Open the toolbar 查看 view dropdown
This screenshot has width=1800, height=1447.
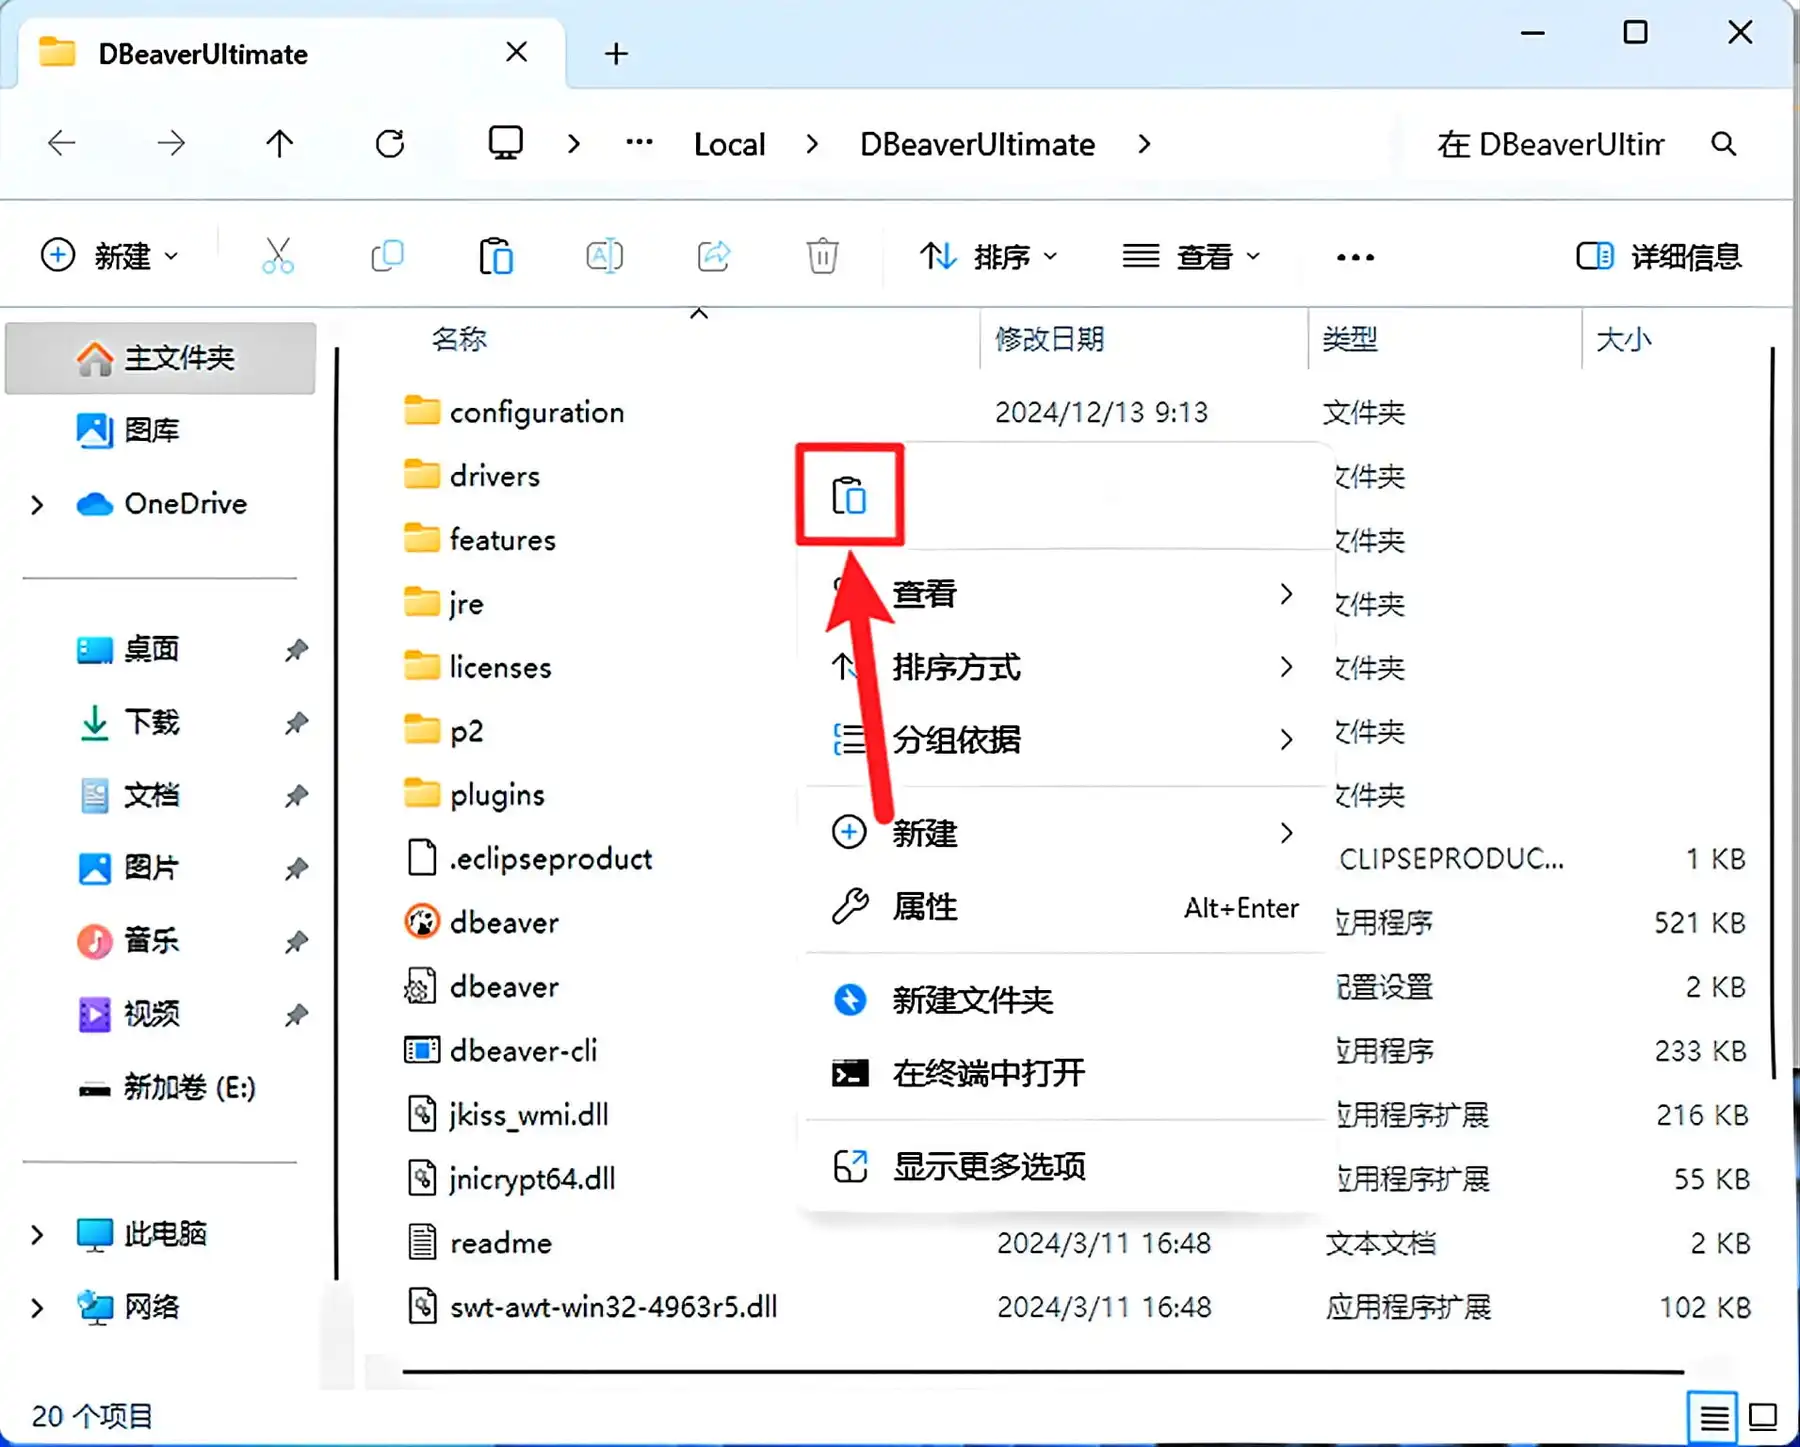point(1190,256)
